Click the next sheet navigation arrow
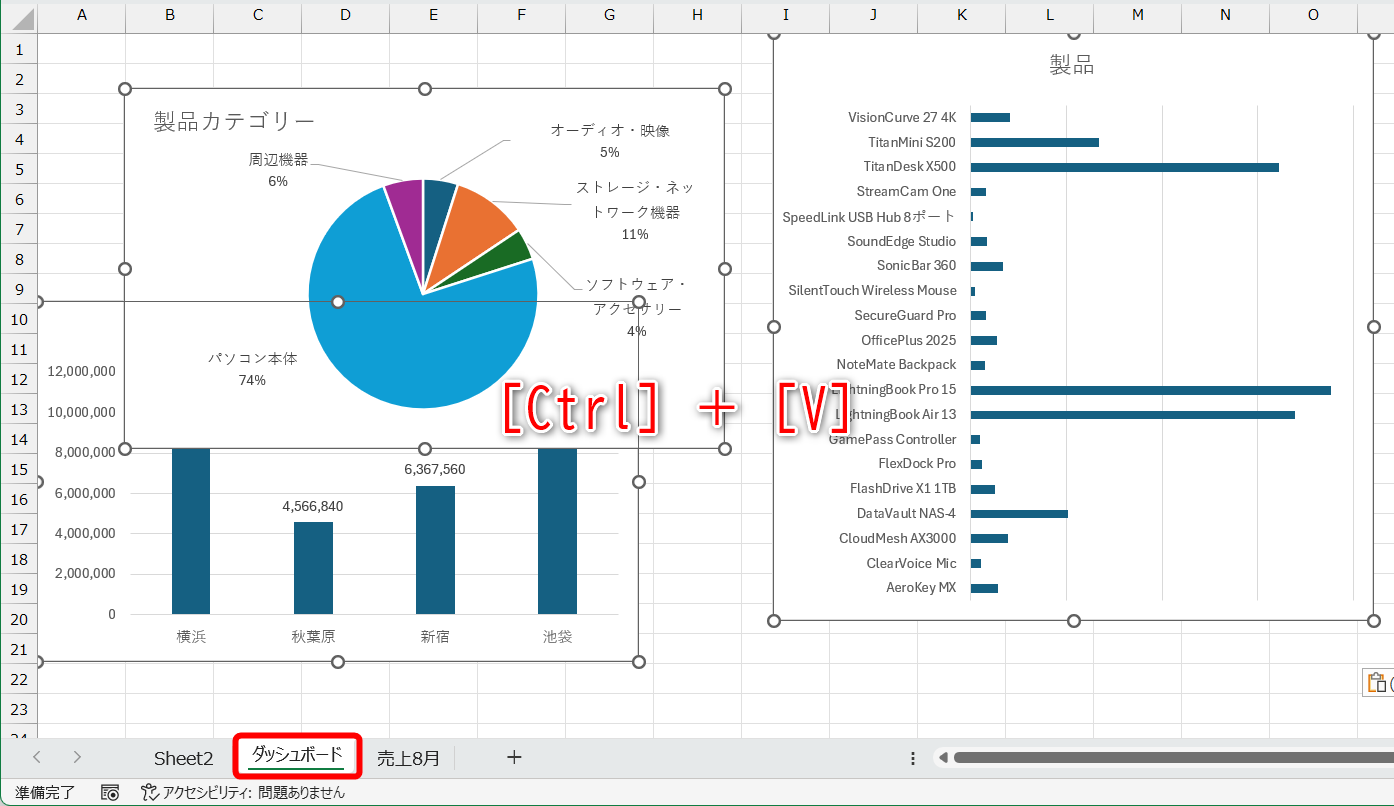Image resolution: width=1394 pixels, height=806 pixels. click(x=77, y=757)
